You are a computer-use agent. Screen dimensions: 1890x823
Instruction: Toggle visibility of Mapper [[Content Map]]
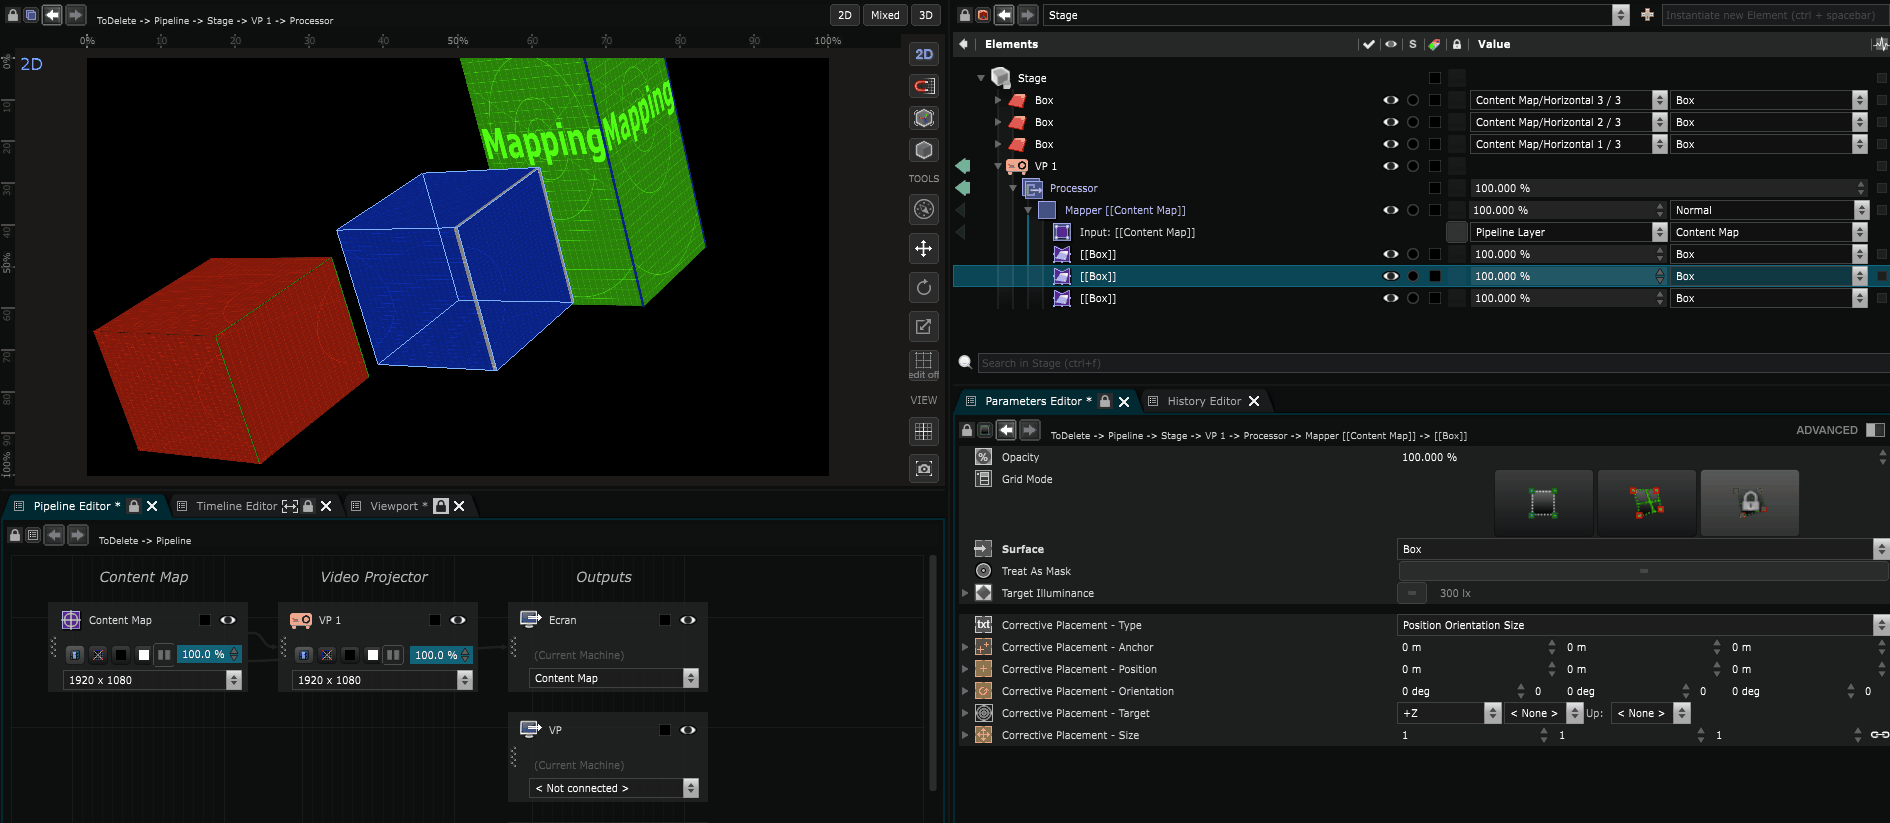pos(1390,210)
